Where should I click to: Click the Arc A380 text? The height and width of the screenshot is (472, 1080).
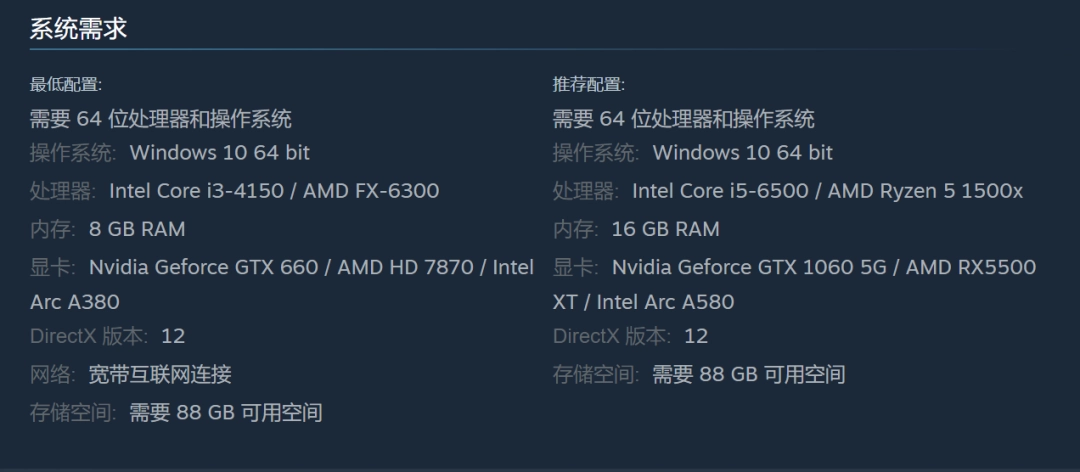pos(75,301)
